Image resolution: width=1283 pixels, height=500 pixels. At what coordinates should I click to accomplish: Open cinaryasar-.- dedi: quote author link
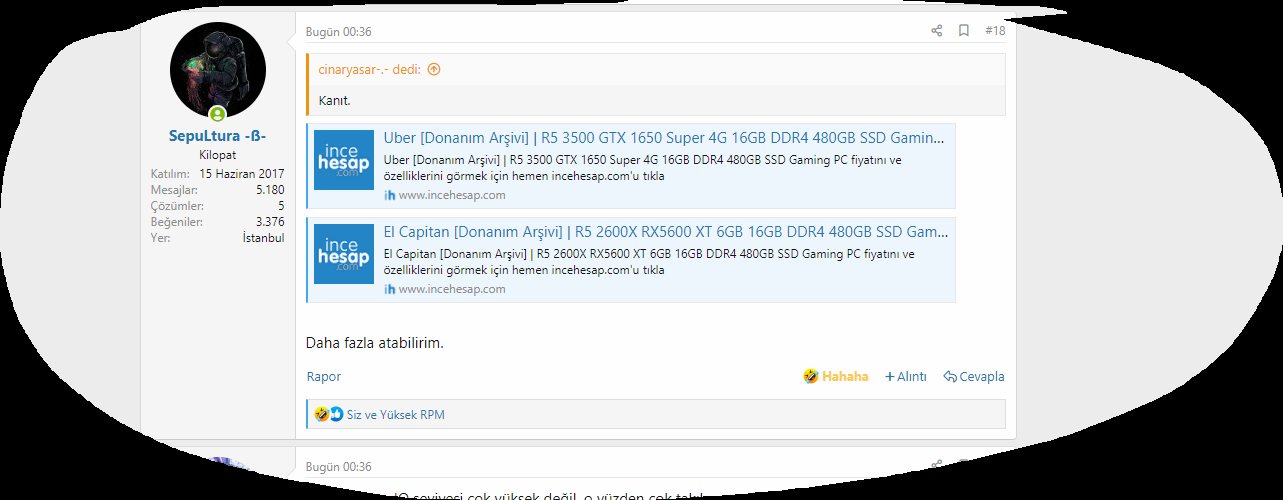(x=370, y=70)
